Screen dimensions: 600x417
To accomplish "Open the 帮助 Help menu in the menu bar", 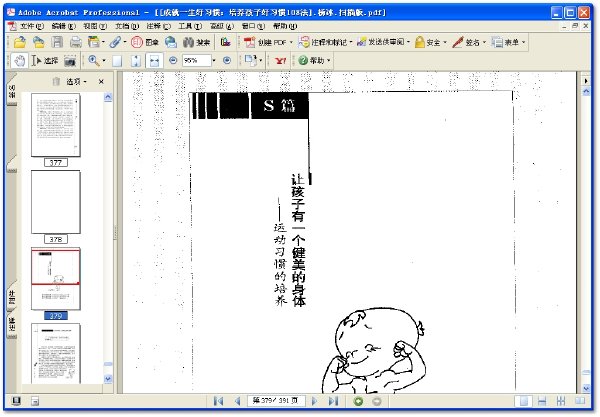I will tap(285, 26).
